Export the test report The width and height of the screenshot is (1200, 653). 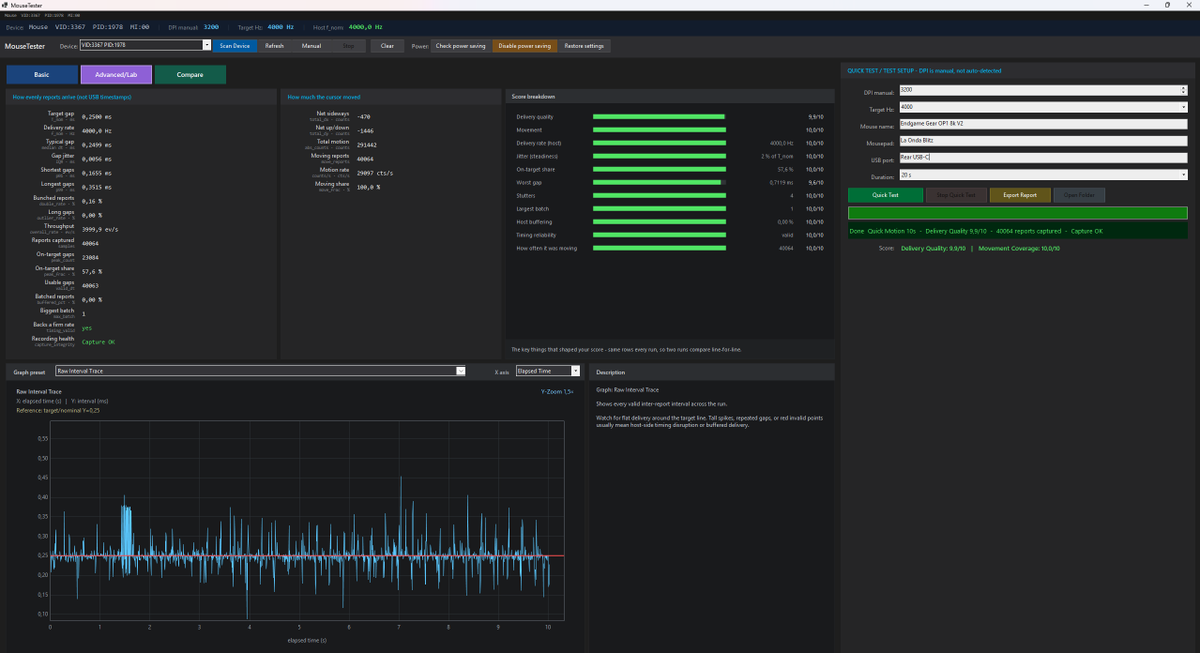1020,195
